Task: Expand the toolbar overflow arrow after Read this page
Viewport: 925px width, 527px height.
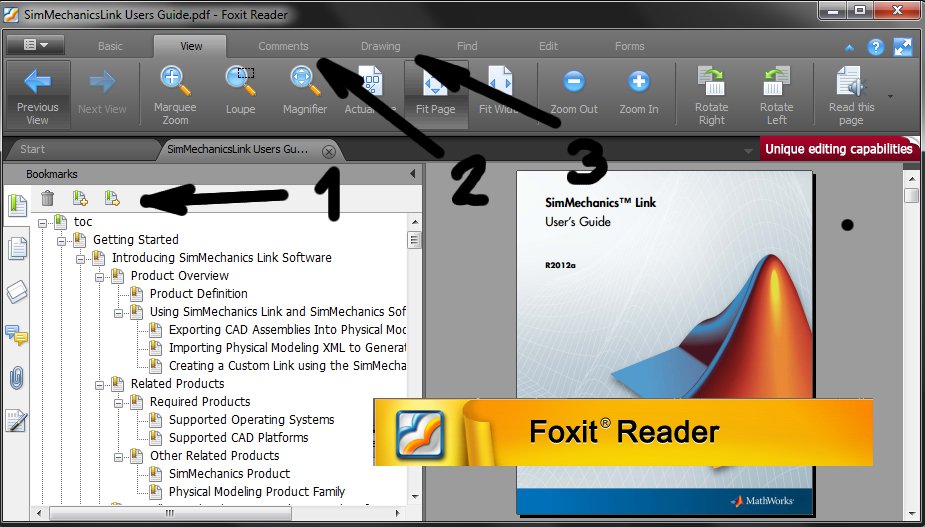Action: point(890,96)
